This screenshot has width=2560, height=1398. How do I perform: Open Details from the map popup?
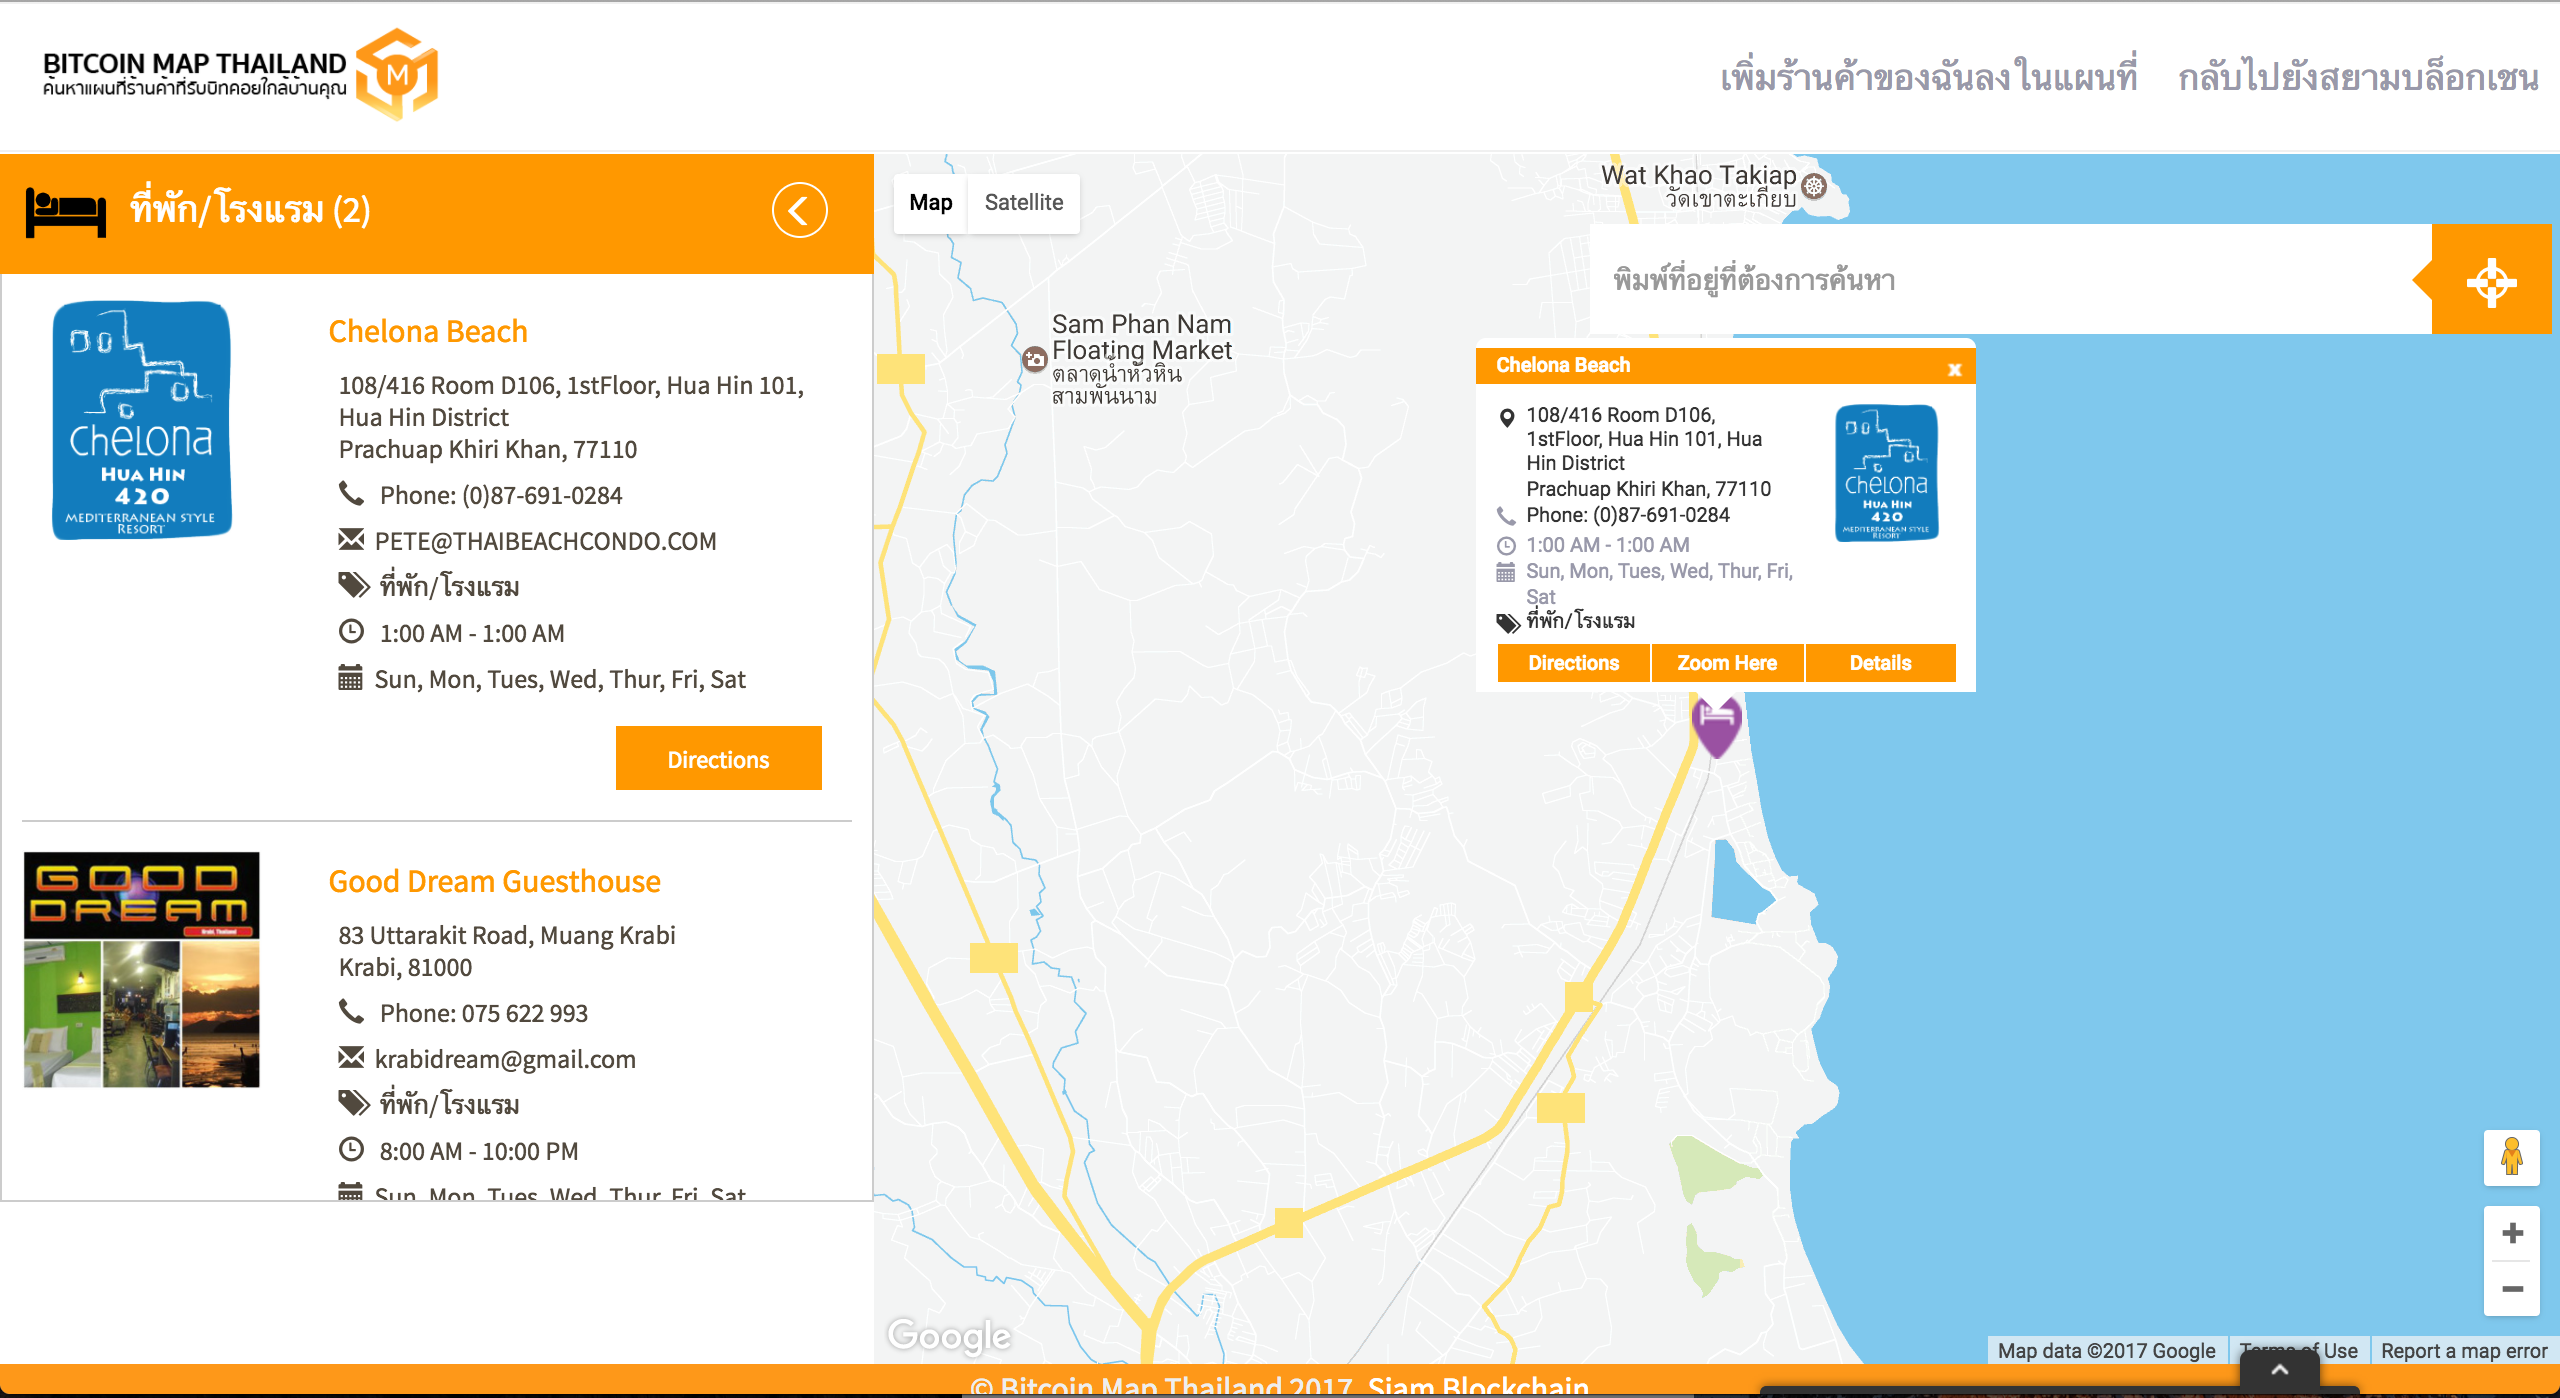pos(1880,663)
